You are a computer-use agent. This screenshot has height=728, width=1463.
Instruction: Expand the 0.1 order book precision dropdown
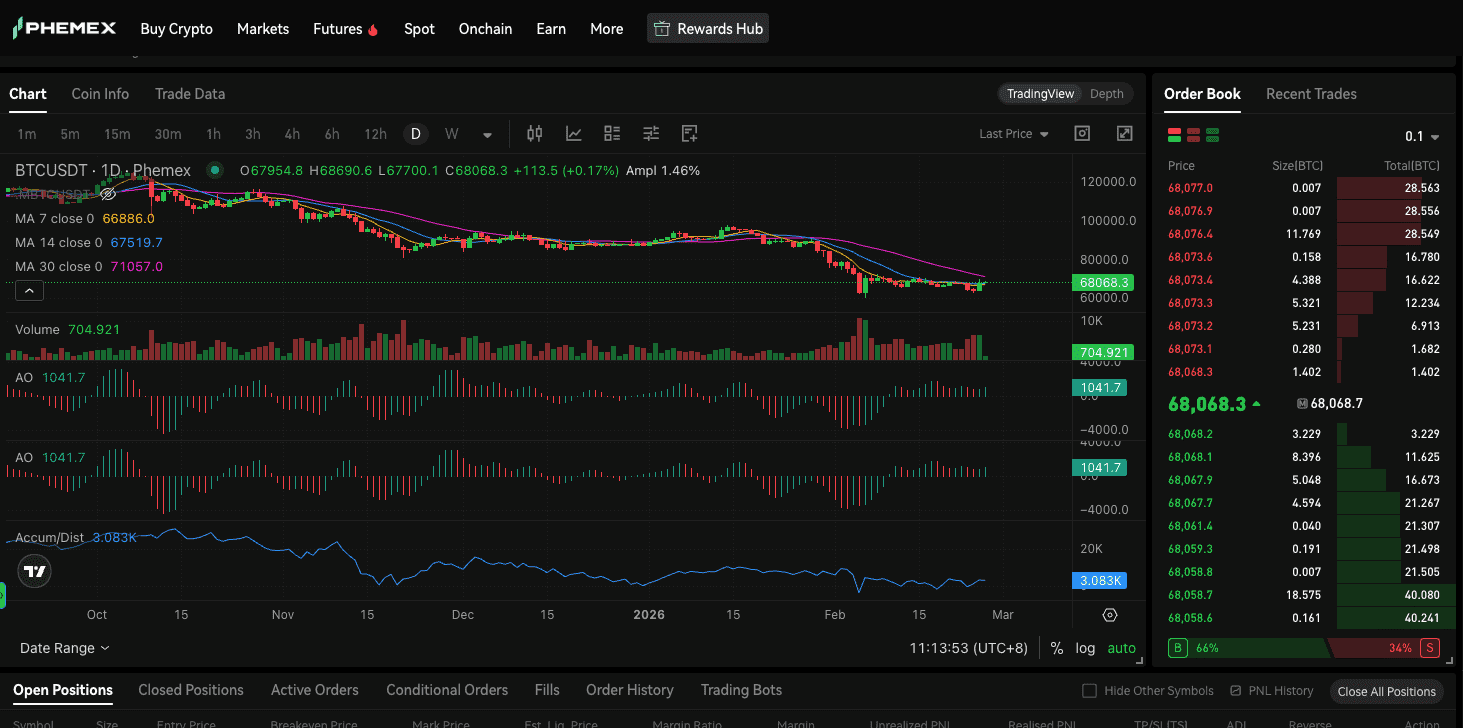[x=1422, y=137]
